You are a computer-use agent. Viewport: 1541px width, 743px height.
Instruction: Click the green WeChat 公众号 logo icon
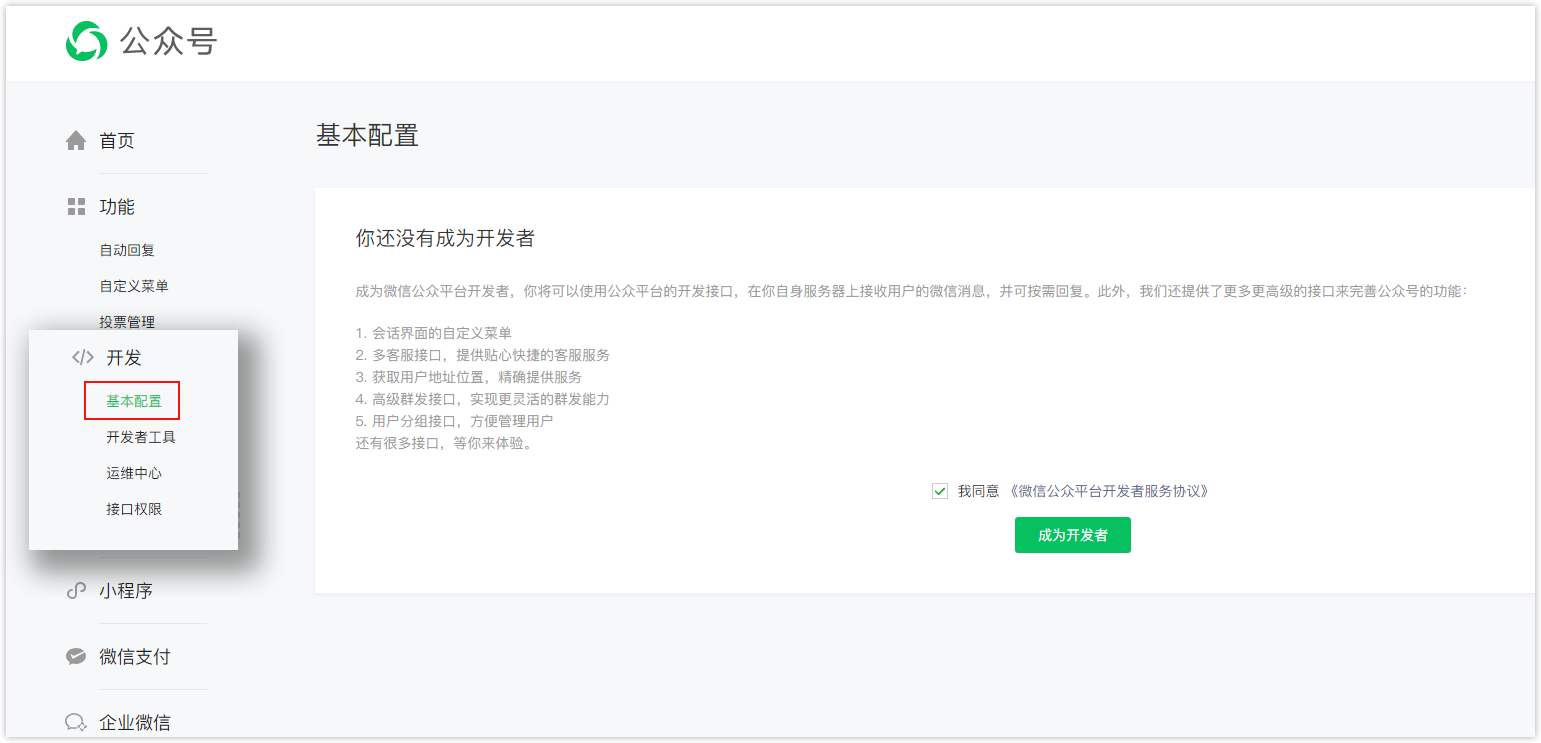(86, 41)
